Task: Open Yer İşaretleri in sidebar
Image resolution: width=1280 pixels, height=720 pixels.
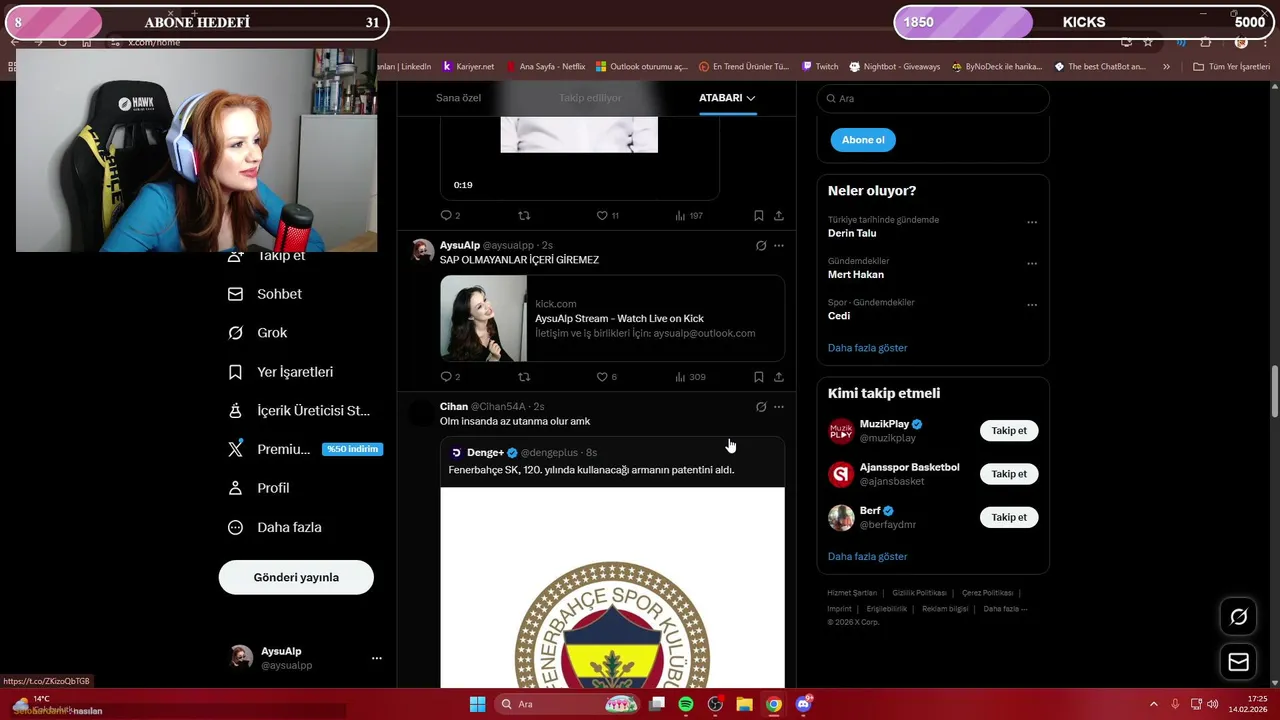Action: pos(281,372)
